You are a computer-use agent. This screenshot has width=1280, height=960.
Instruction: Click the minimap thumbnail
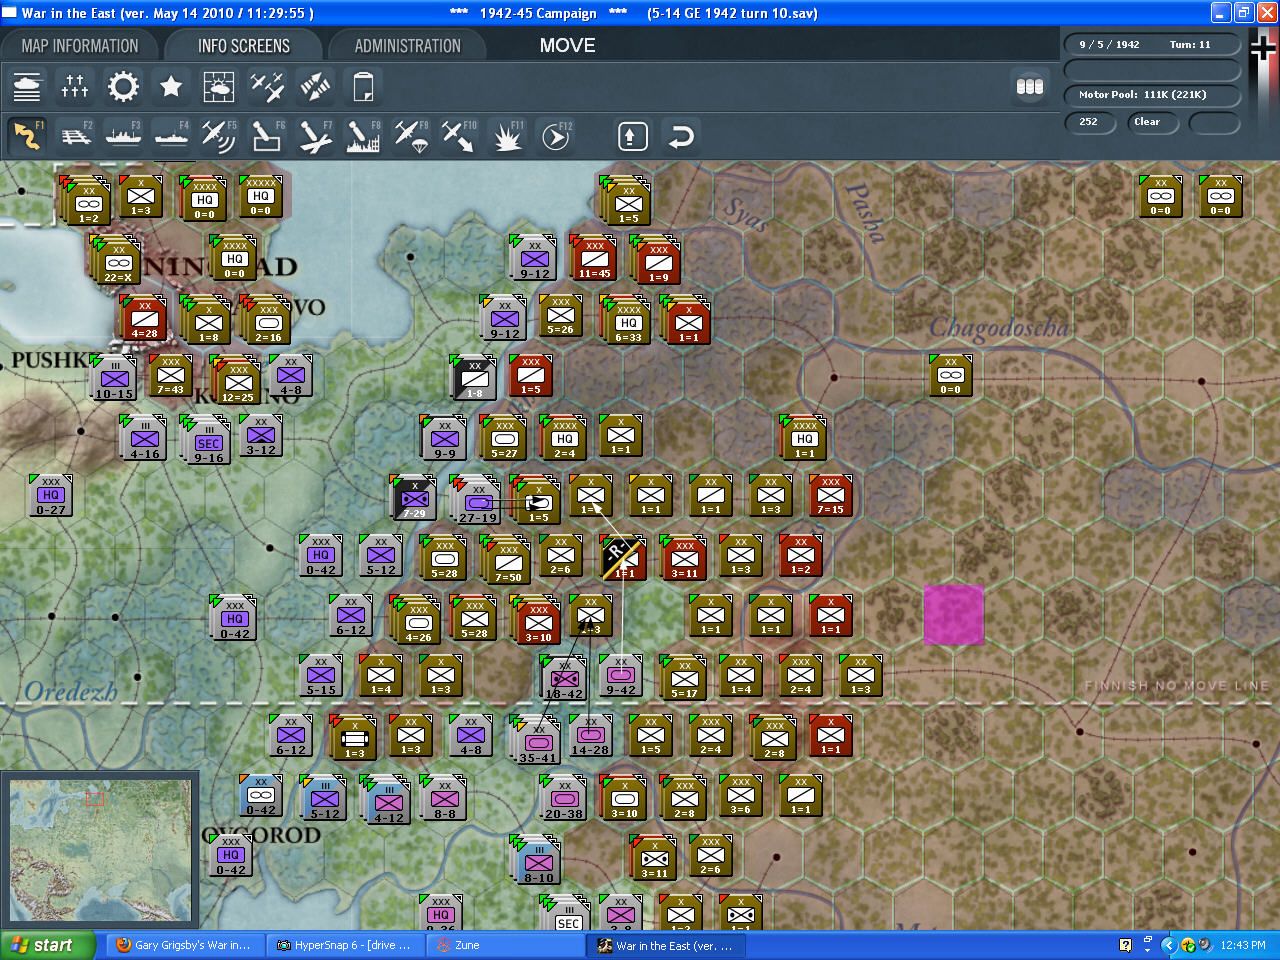(100, 852)
